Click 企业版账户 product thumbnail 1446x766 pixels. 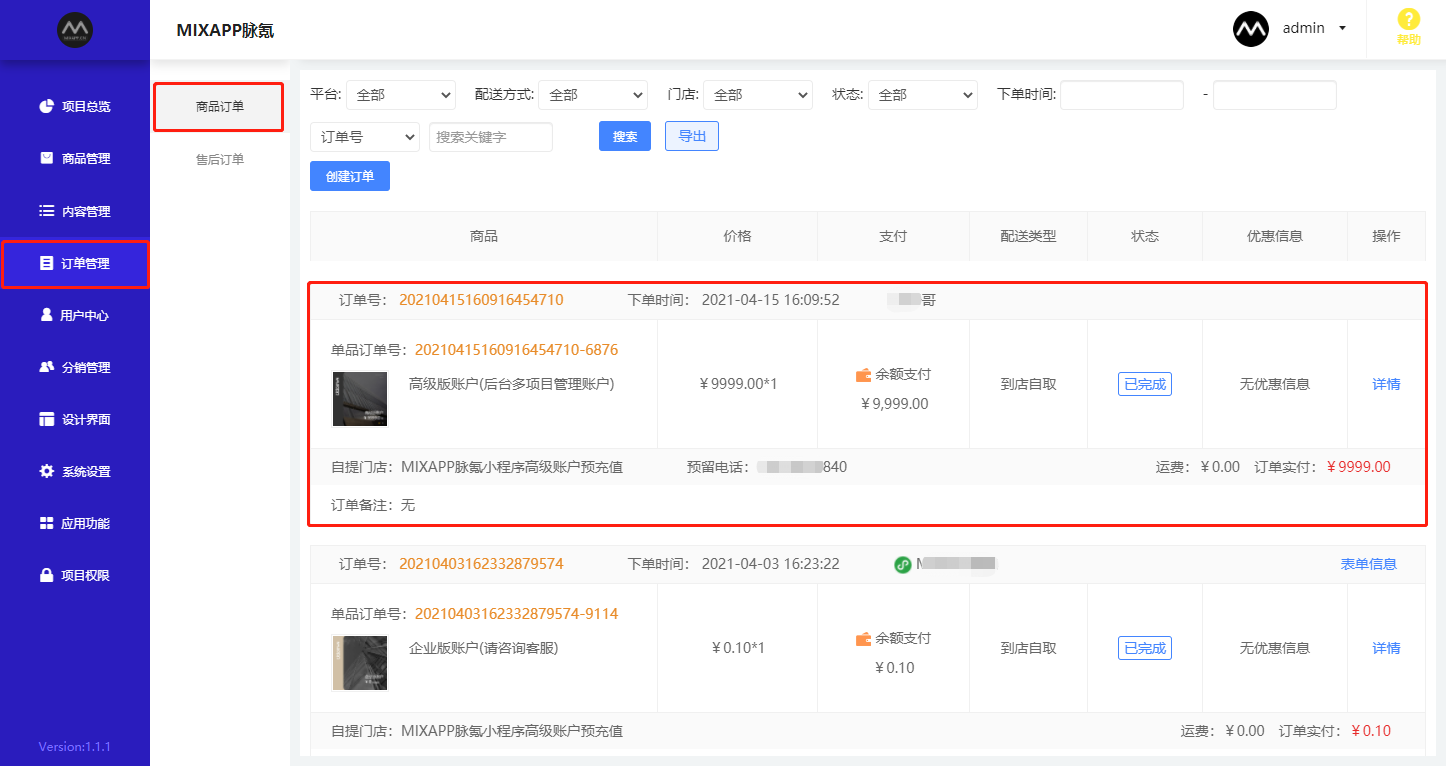359,663
